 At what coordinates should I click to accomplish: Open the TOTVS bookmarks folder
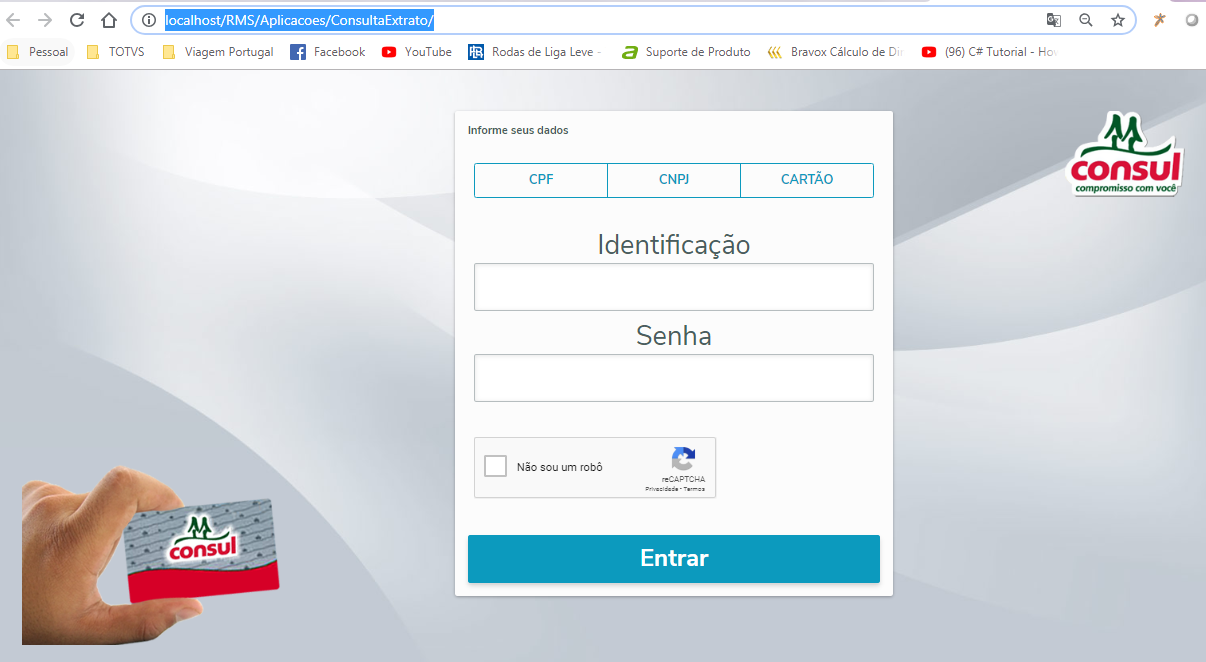(x=118, y=52)
